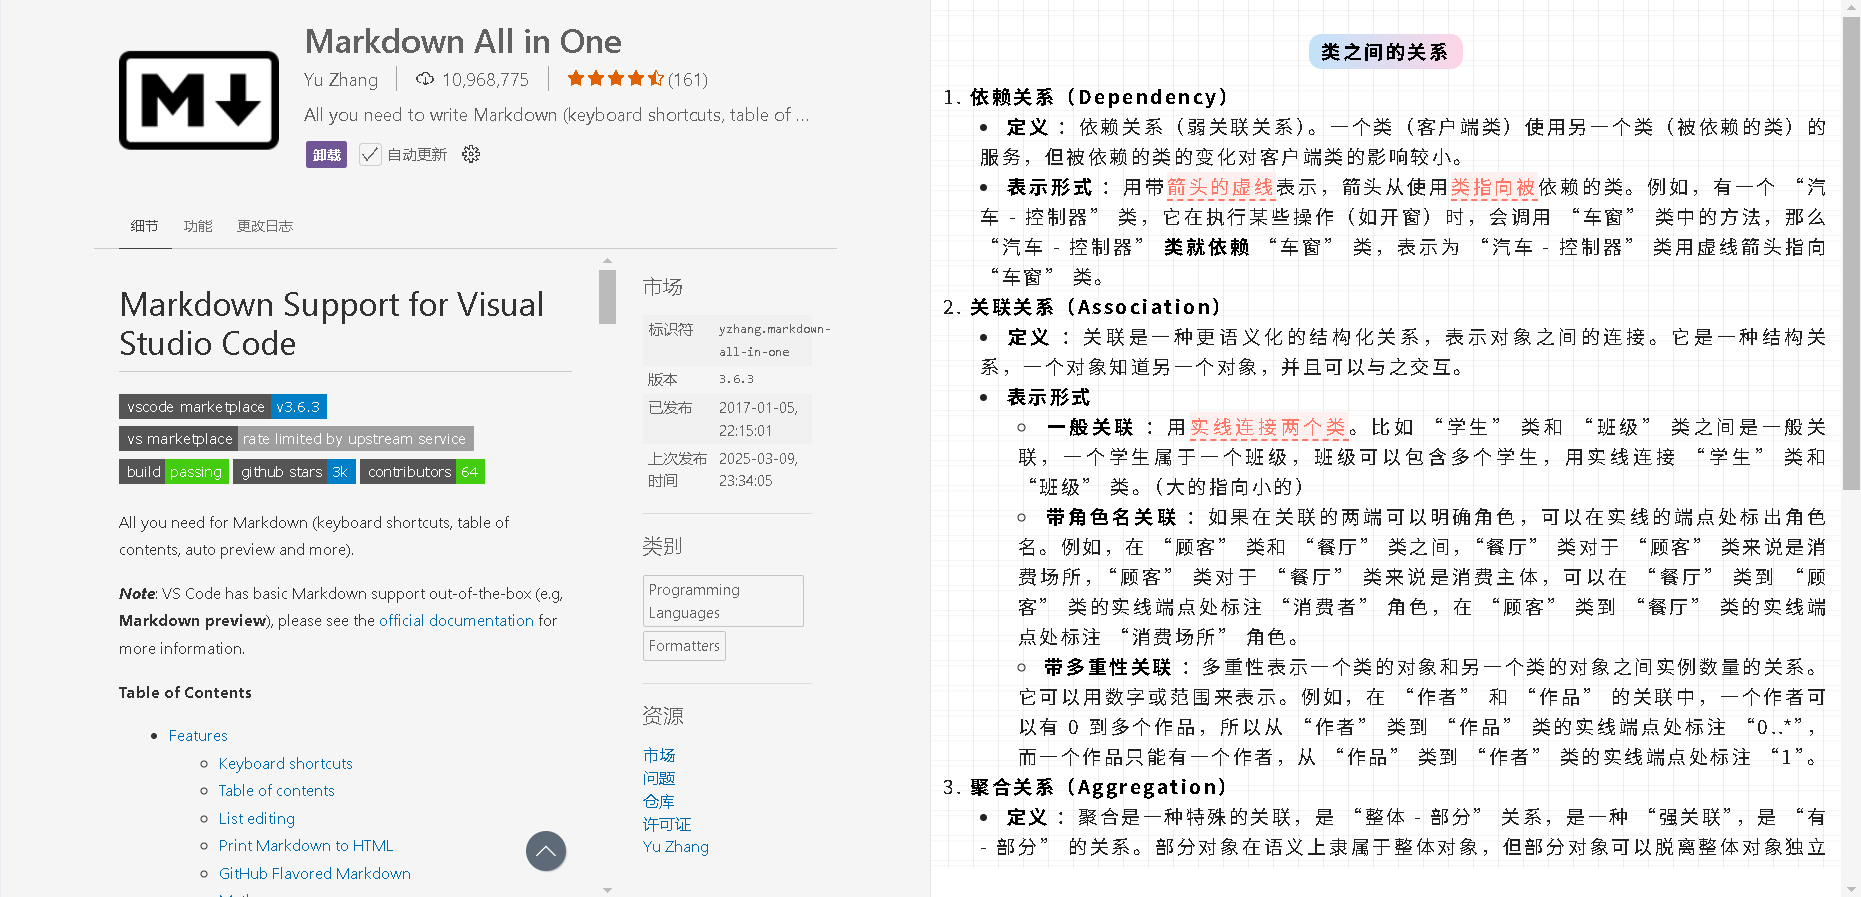This screenshot has width=1861, height=897.
Task: Open the 市场 resource link
Action: (x=659, y=755)
